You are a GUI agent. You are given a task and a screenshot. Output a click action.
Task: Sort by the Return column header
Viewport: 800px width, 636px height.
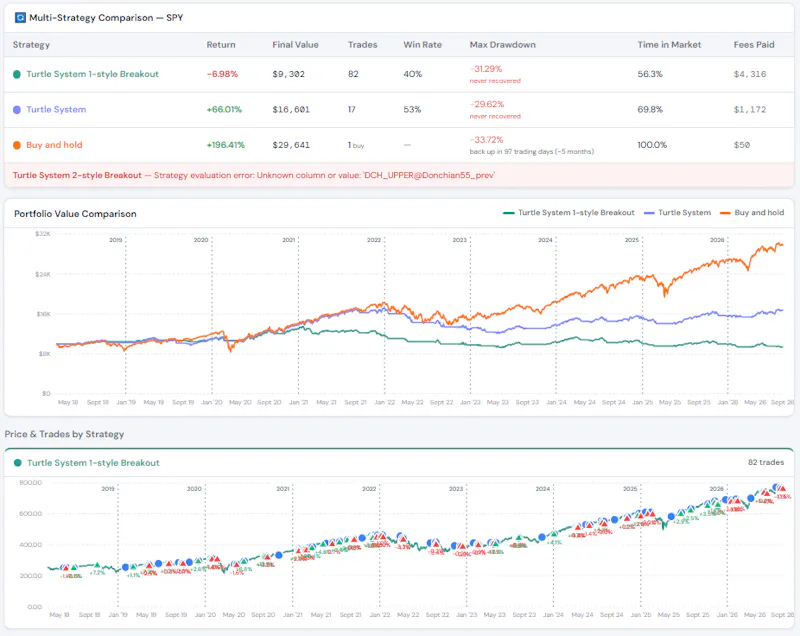point(221,44)
